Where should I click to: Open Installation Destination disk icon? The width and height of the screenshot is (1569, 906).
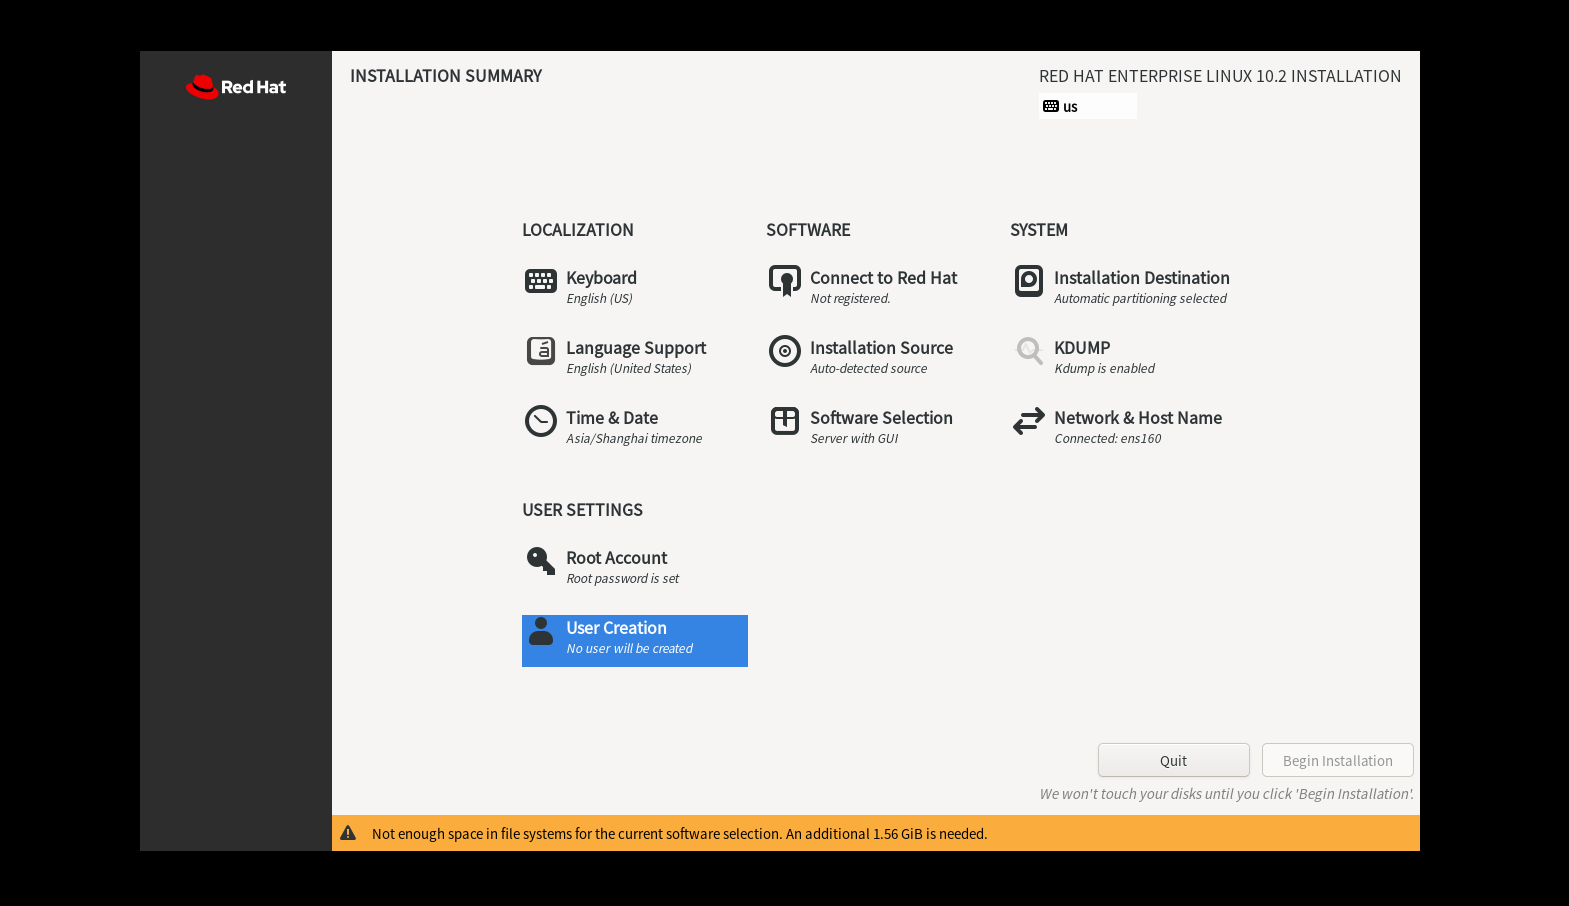point(1029,281)
